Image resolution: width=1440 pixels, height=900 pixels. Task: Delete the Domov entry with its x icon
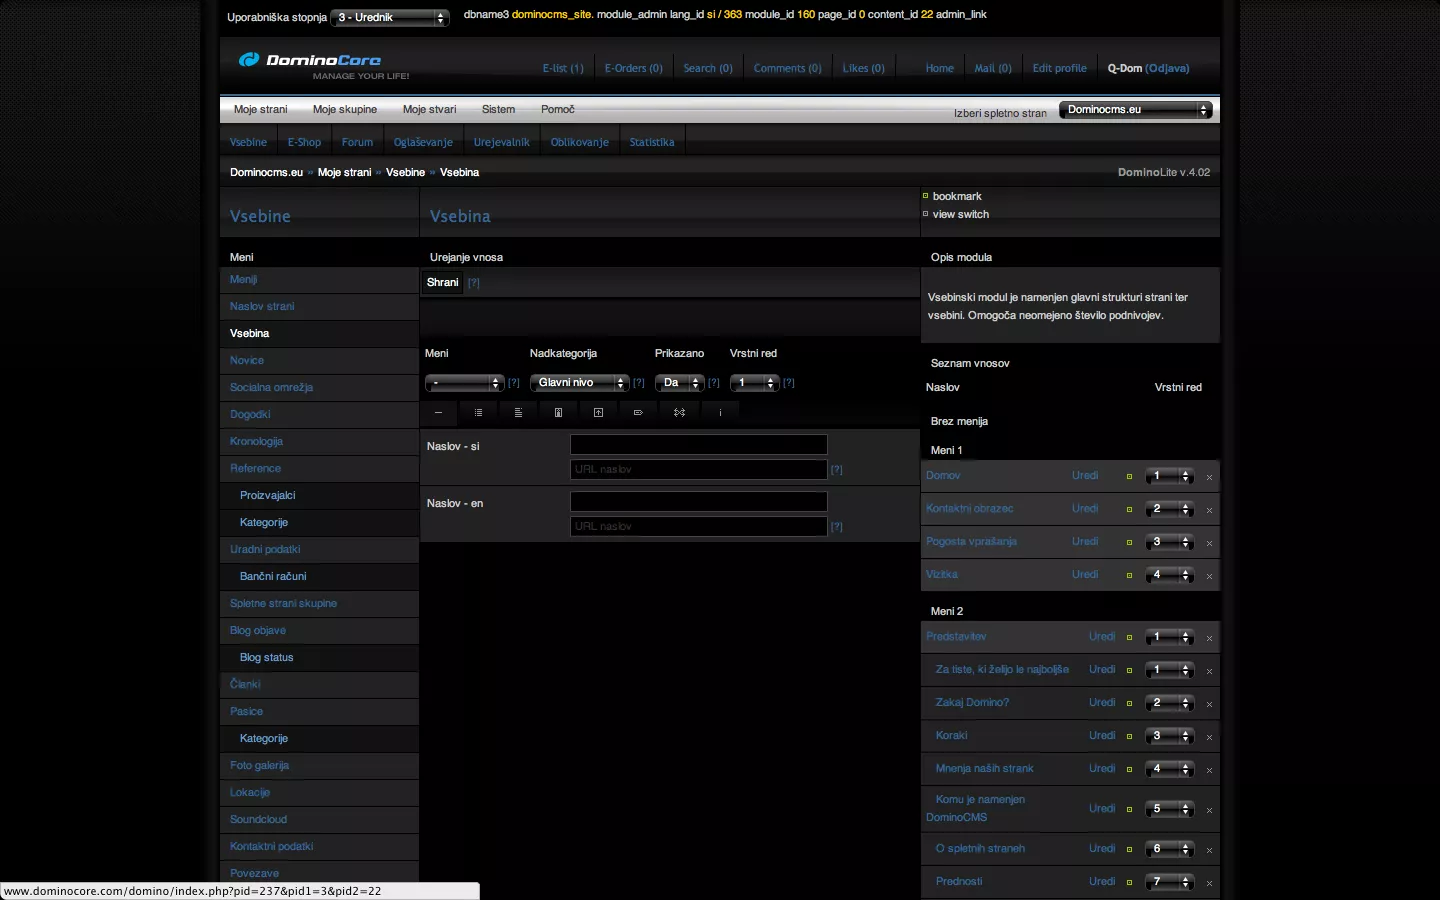pos(1209,478)
